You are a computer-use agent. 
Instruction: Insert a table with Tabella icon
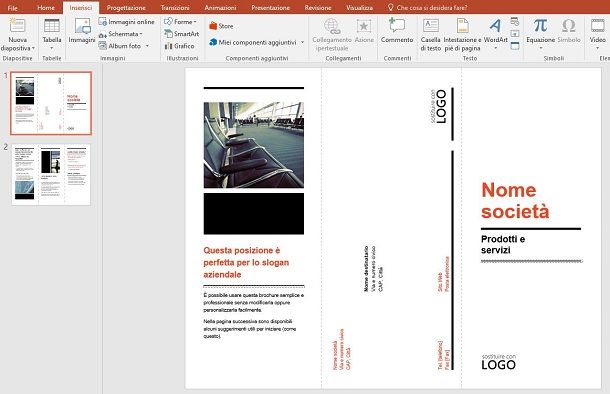52,26
